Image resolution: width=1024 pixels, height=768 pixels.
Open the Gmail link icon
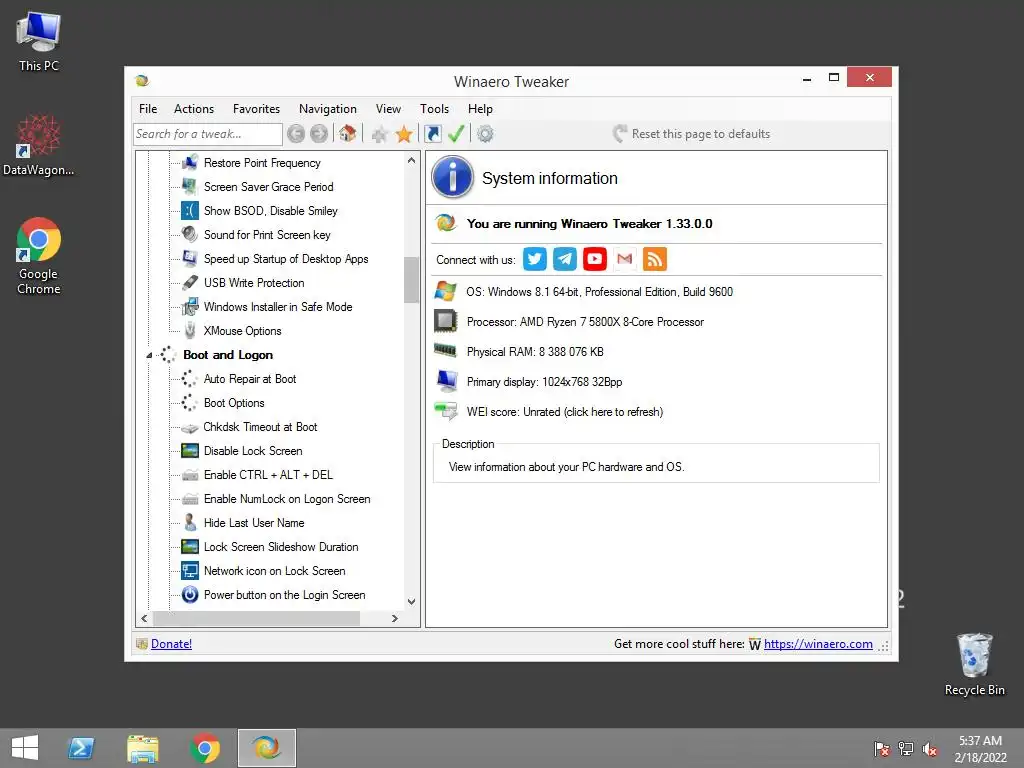[x=625, y=259]
